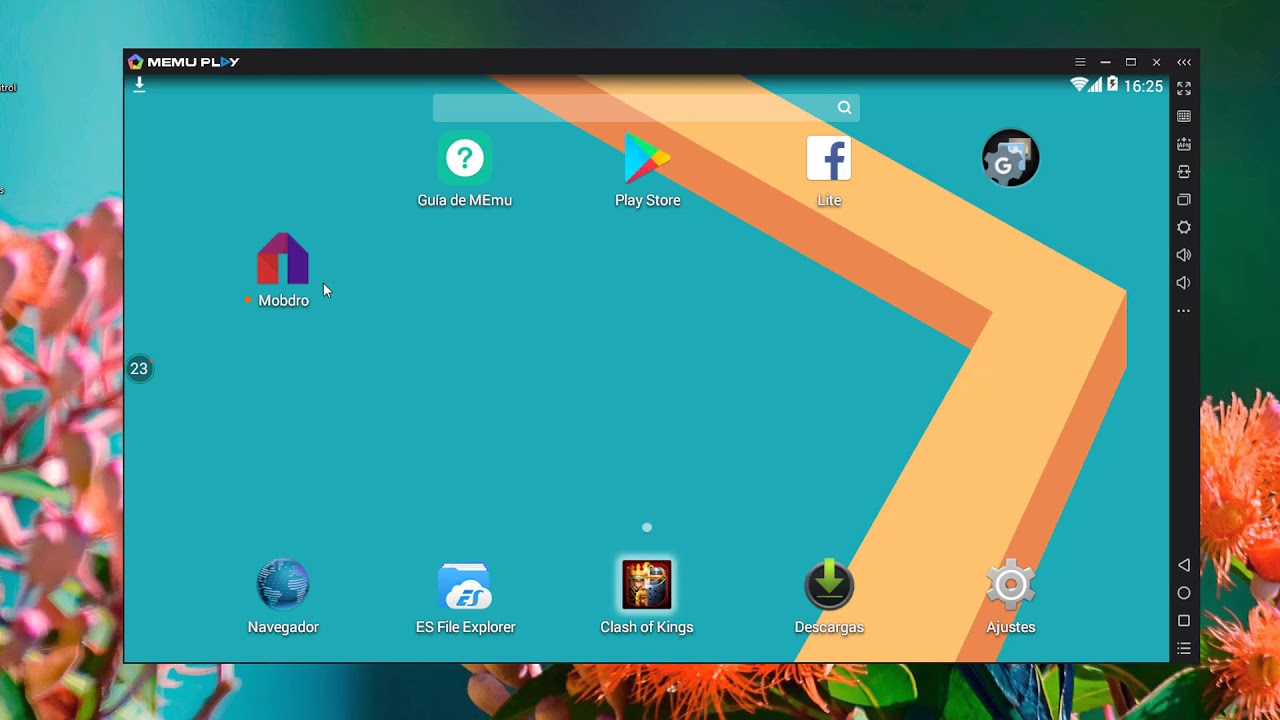The height and width of the screenshot is (720, 1280).
Task: Launch Clash of Kings game
Action: click(x=647, y=585)
